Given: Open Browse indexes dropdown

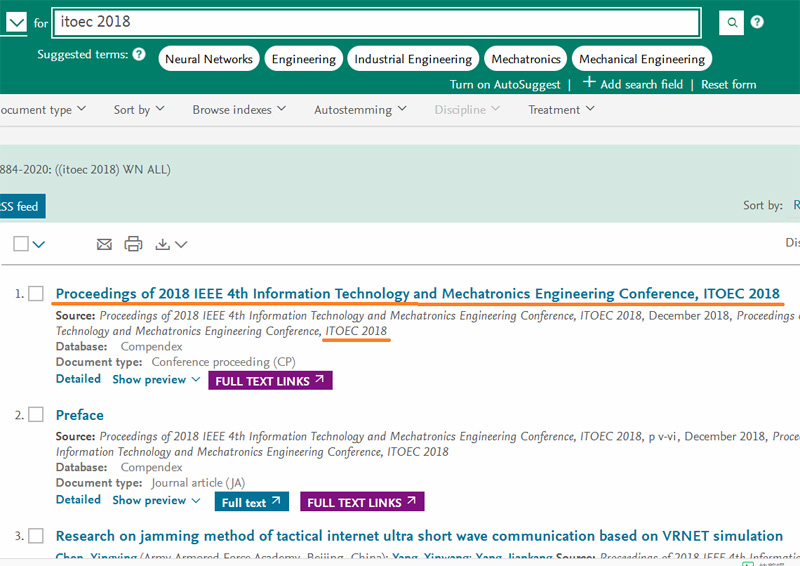Looking at the screenshot, I should (239, 110).
